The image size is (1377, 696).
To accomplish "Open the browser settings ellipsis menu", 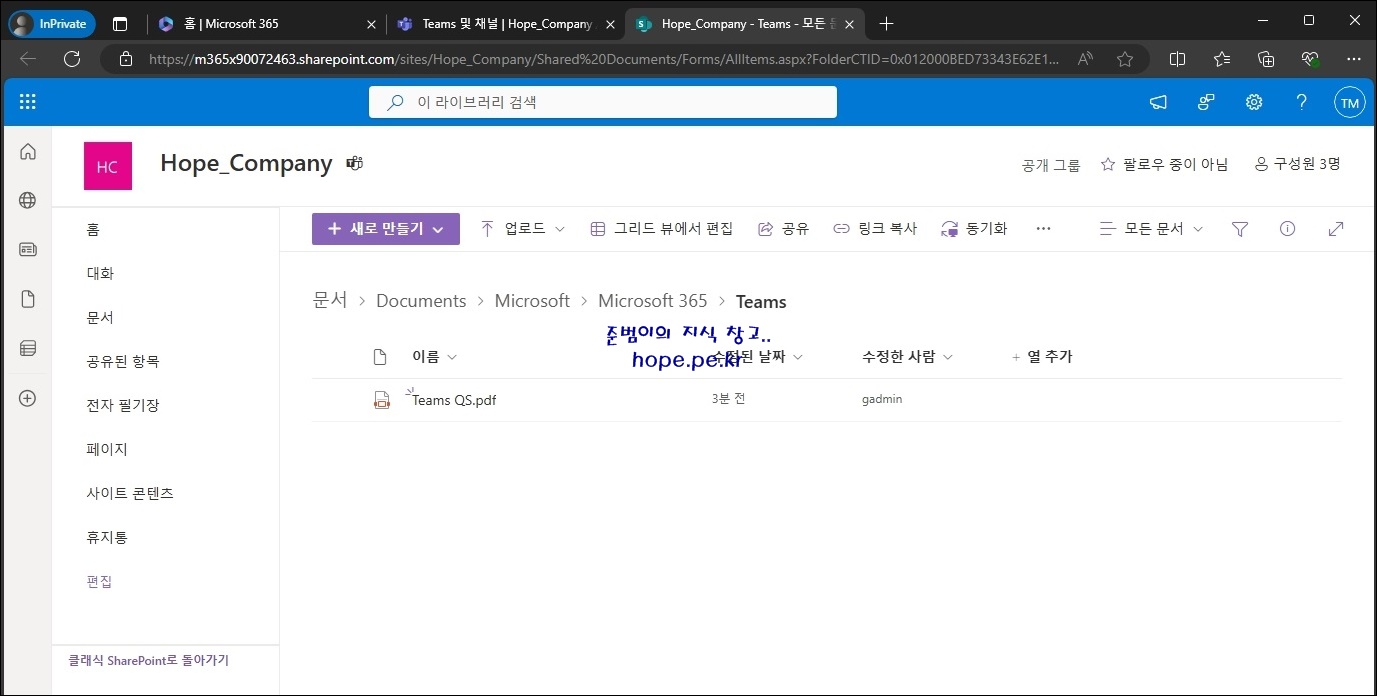I will [1354, 59].
